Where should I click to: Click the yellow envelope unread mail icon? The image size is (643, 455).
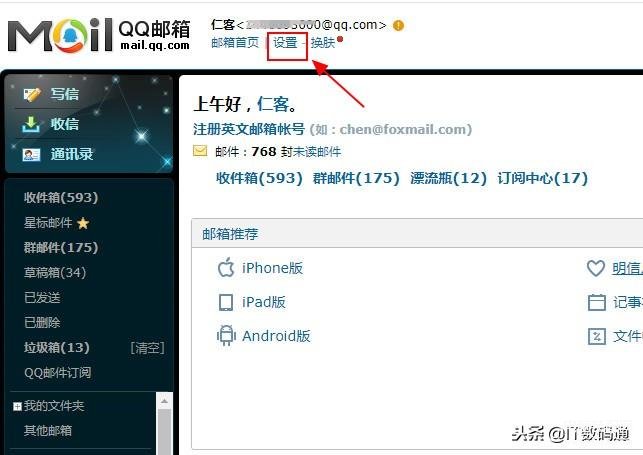click(200, 151)
